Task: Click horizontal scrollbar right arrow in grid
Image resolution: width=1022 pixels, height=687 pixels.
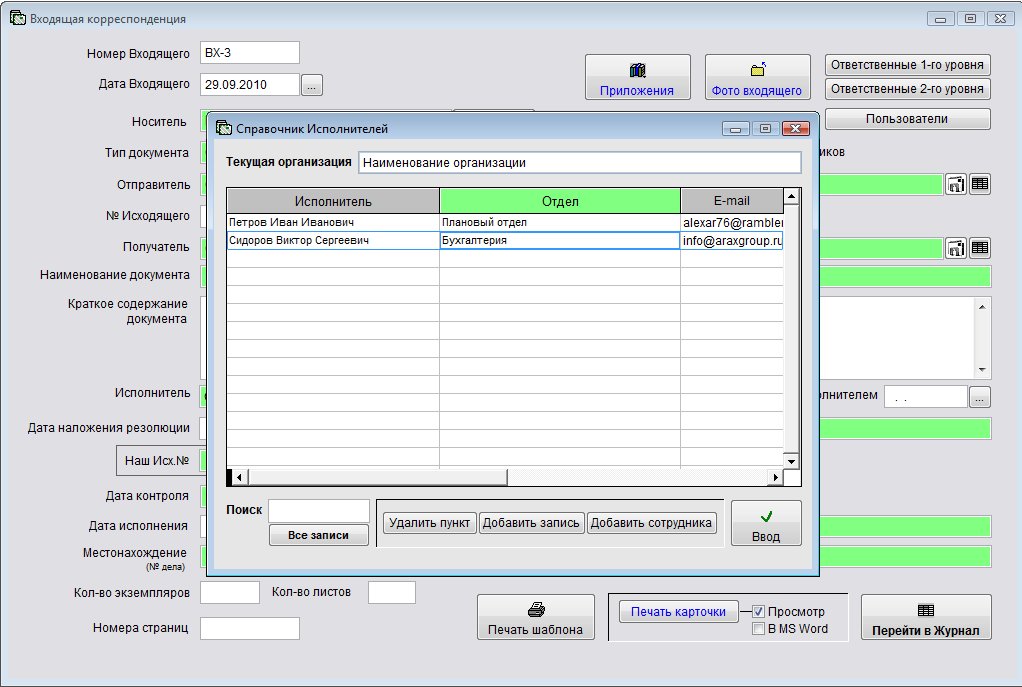Action: [x=774, y=477]
